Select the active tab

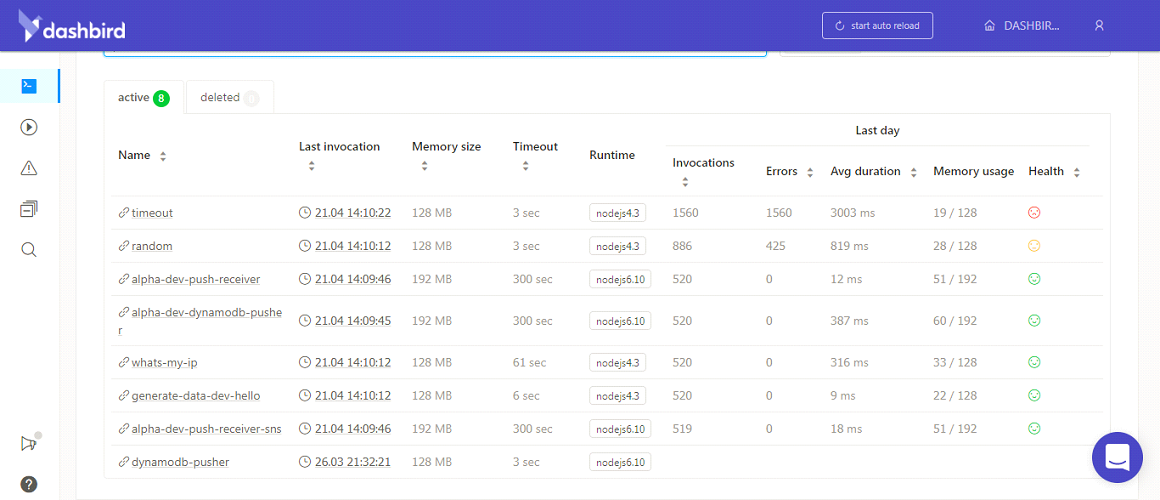point(143,98)
